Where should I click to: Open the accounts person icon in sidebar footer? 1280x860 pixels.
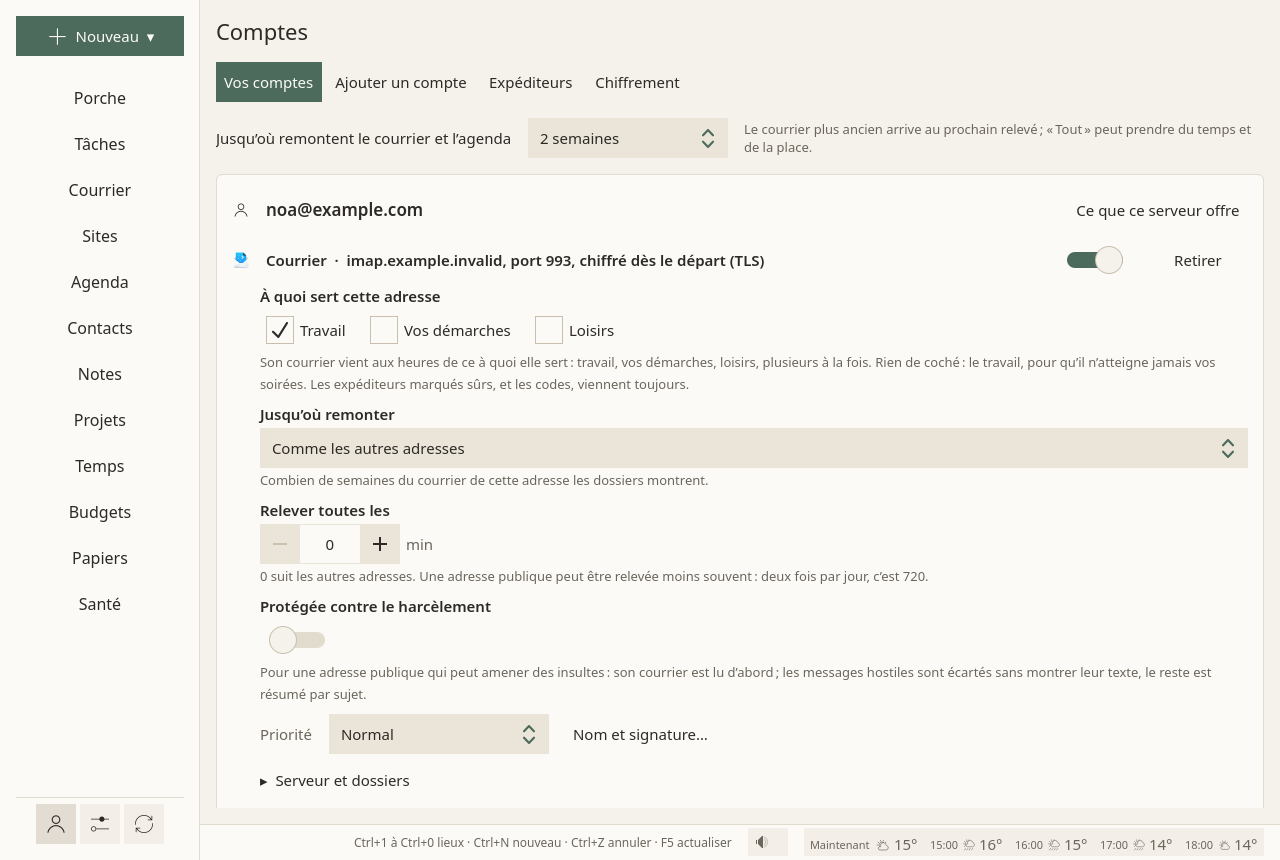click(x=56, y=824)
